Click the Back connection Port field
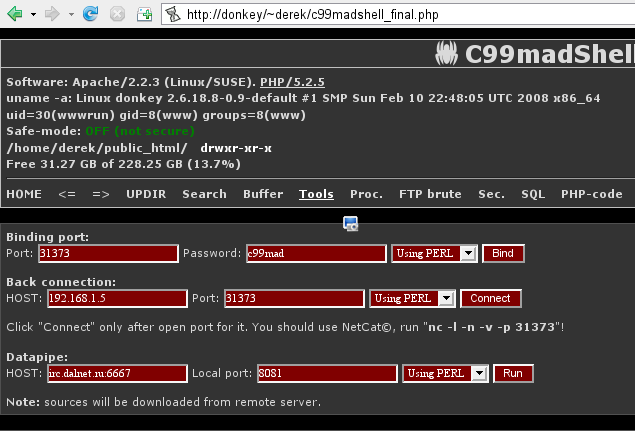635x431 pixels. coord(294,299)
